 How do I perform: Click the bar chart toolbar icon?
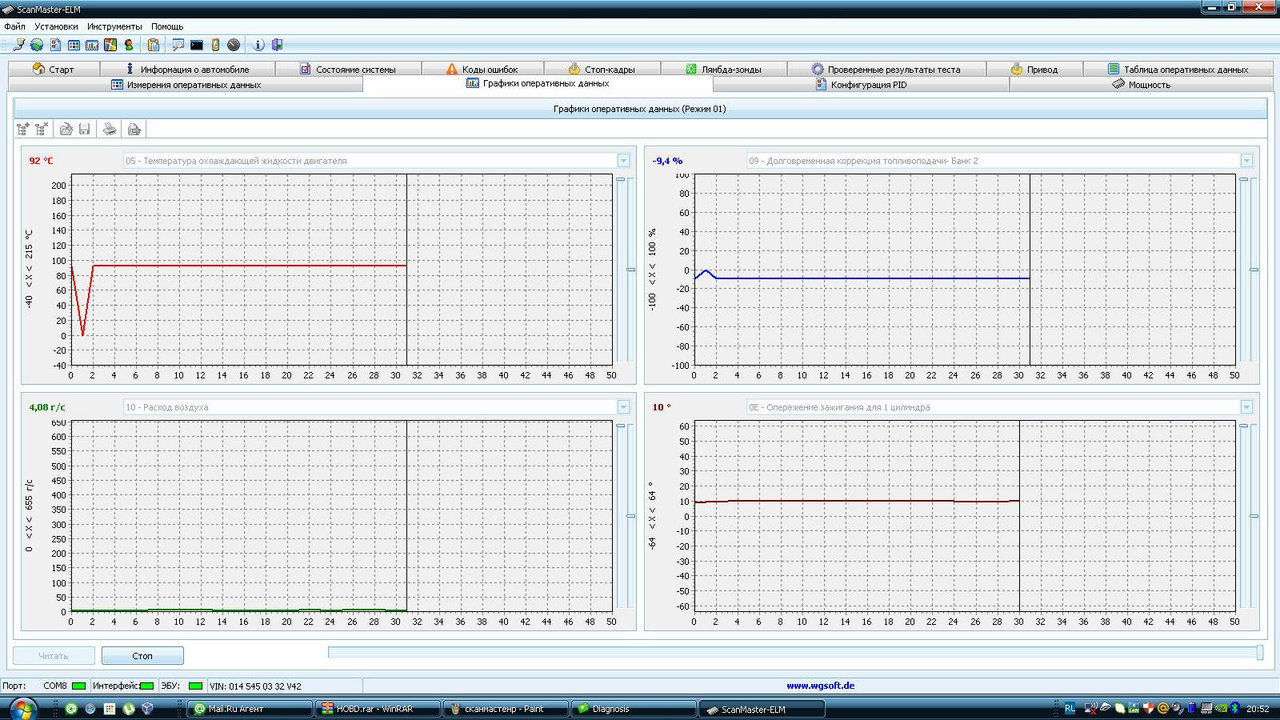92,45
